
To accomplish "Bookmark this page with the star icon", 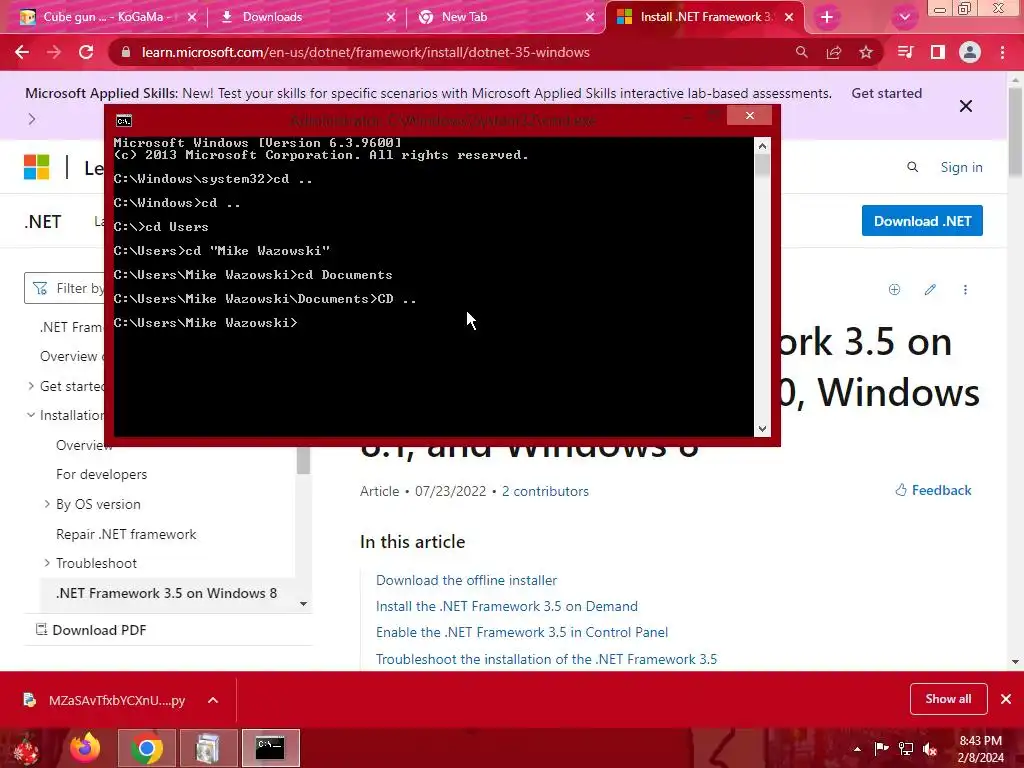I will [x=866, y=52].
